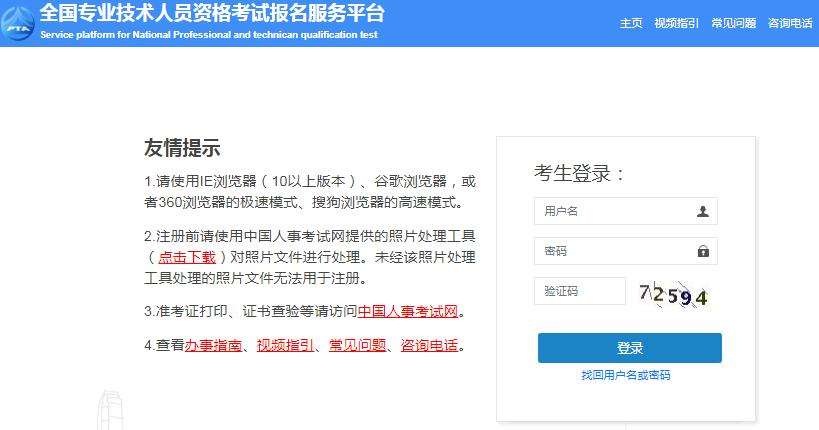Open the 办事指南 link in tip 4
The height and width of the screenshot is (430, 819).
213,345
